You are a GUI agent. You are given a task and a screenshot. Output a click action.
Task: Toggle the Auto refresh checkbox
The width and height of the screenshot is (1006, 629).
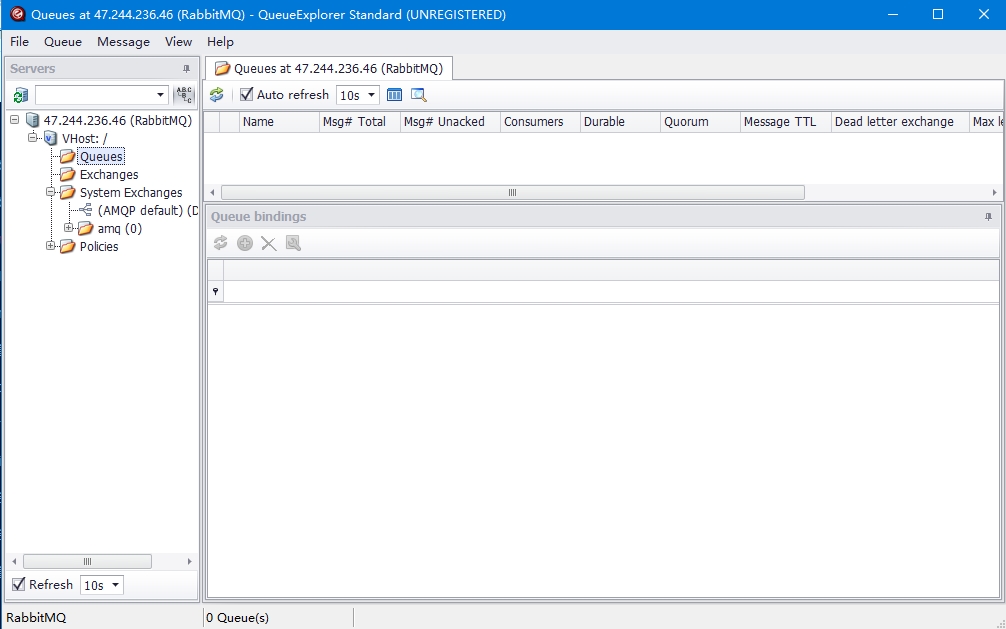pyautogui.click(x=247, y=95)
